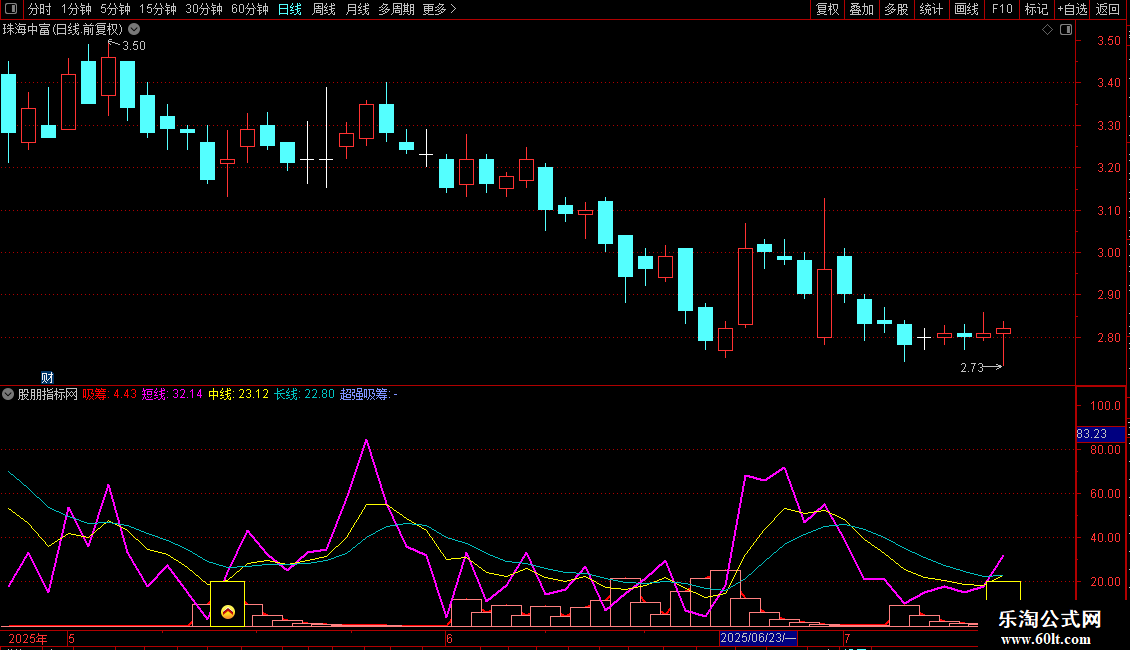
Task: Click the 复权 button
Action: pyautogui.click(x=827, y=9)
